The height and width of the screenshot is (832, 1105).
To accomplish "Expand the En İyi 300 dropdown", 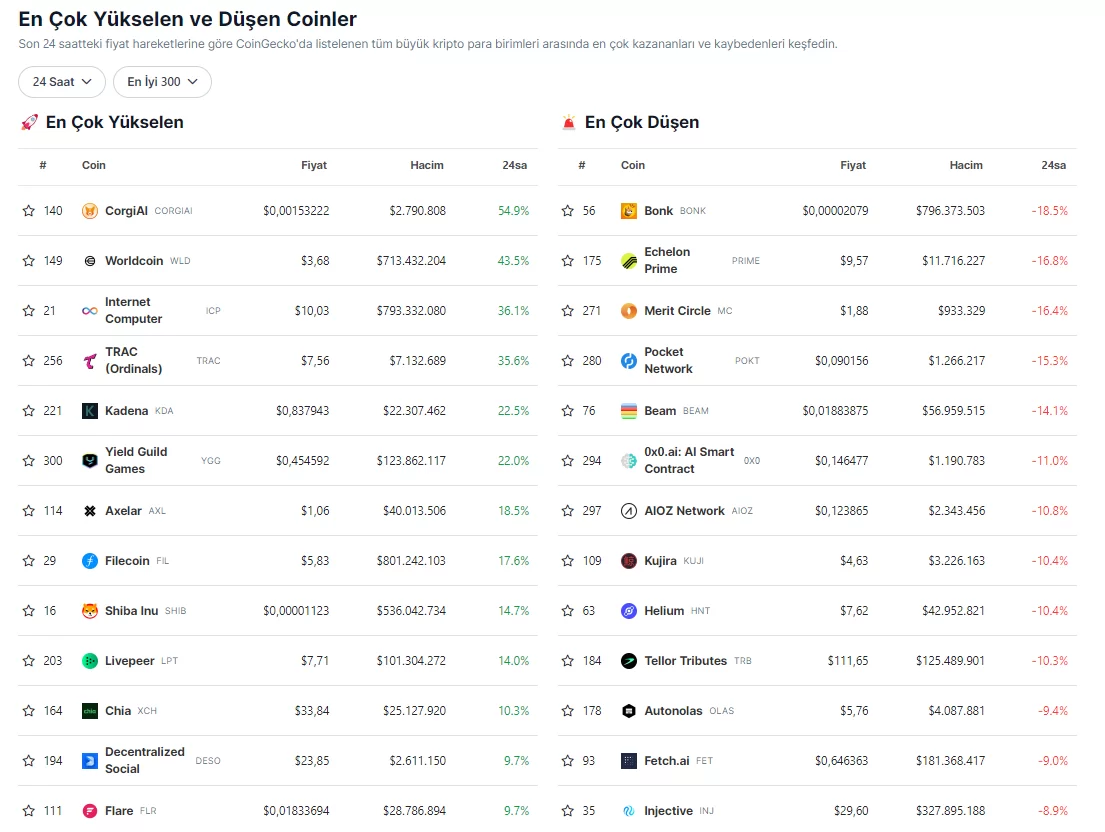I will click(x=162, y=82).
